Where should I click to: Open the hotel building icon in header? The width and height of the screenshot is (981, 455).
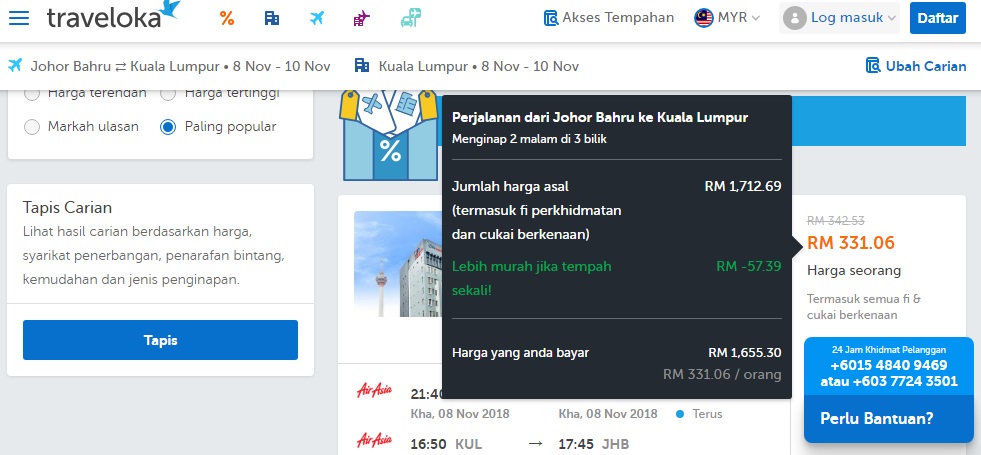pos(272,18)
